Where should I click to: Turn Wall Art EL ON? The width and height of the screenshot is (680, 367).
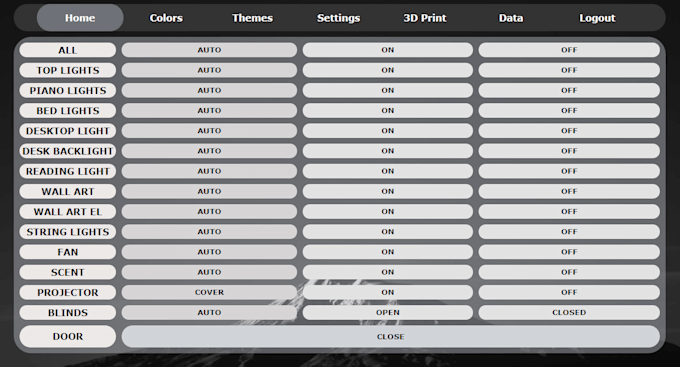tap(388, 211)
